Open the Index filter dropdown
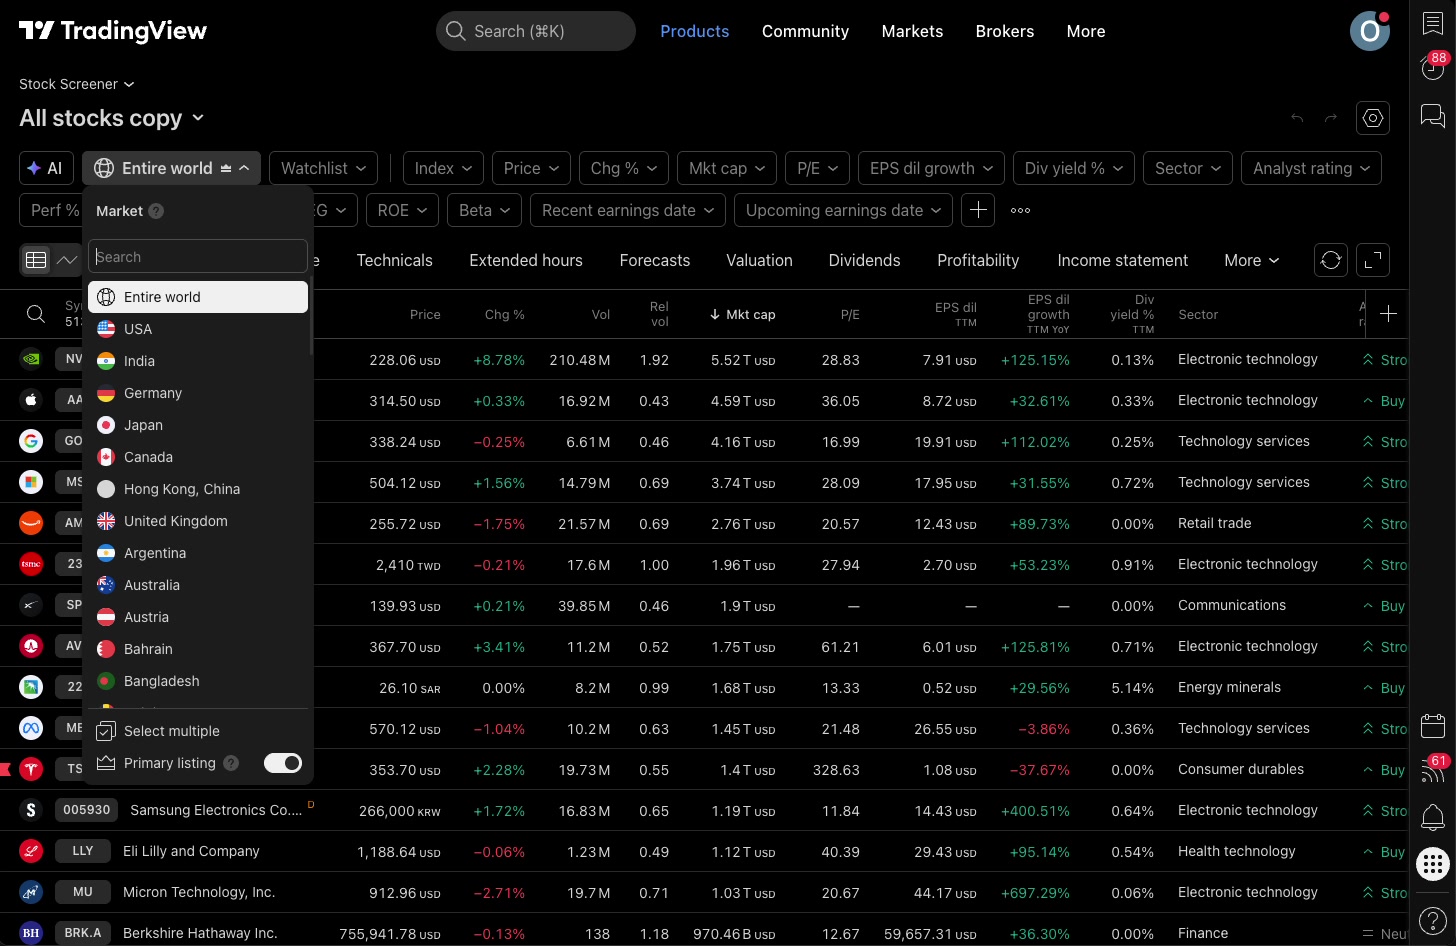The image size is (1456, 946). tap(443, 168)
